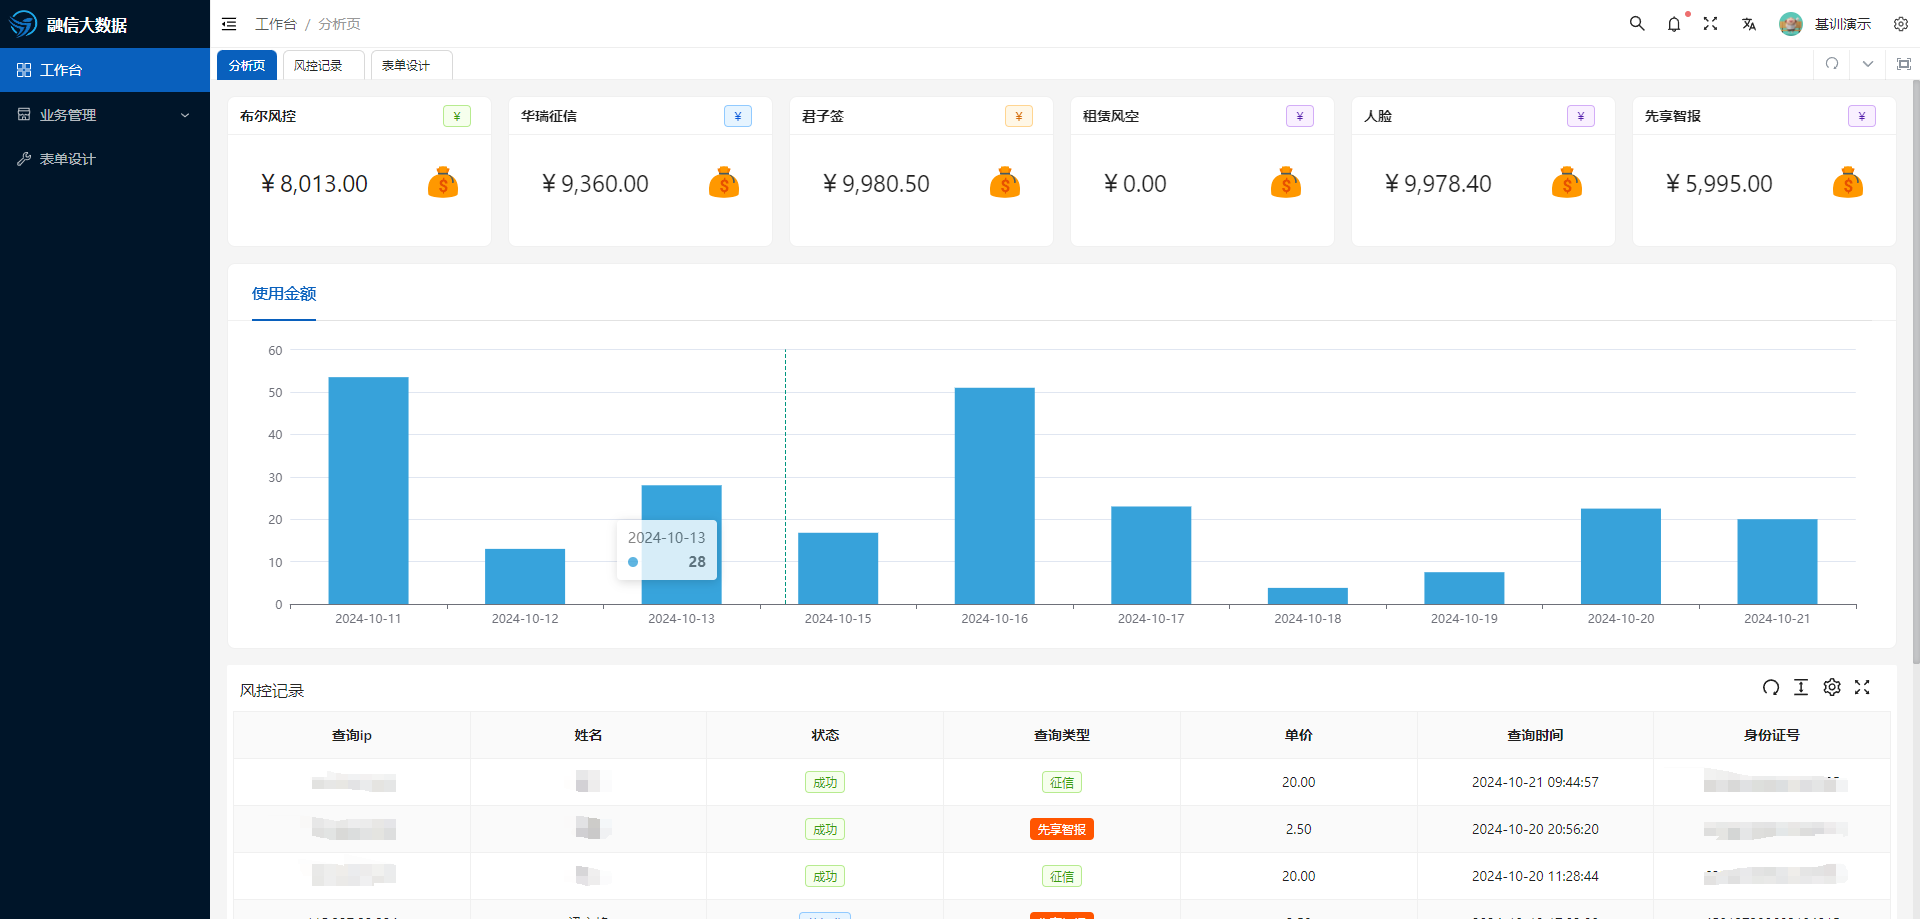Image resolution: width=1920 pixels, height=919 pixels.
Task: Click the ¥ tag on 人脸 card
Action: 1581,116
